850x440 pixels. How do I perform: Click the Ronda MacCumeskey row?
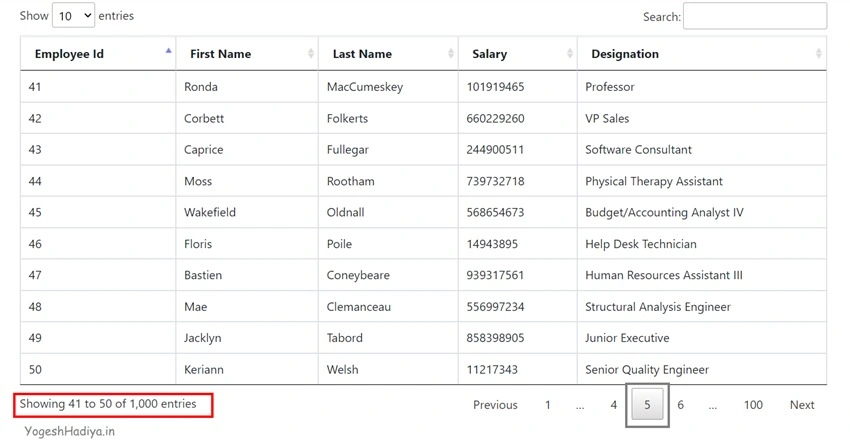[x=423, y=87]
